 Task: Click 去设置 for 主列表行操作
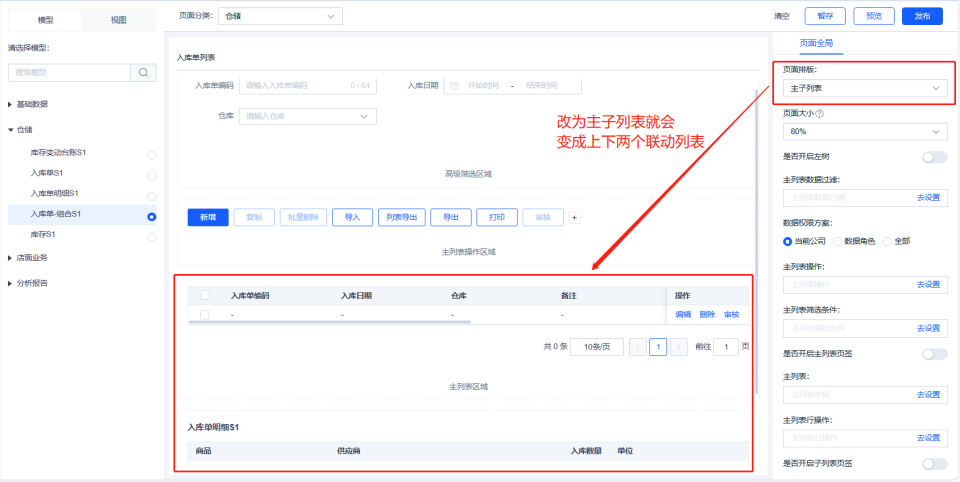[928, 438]
